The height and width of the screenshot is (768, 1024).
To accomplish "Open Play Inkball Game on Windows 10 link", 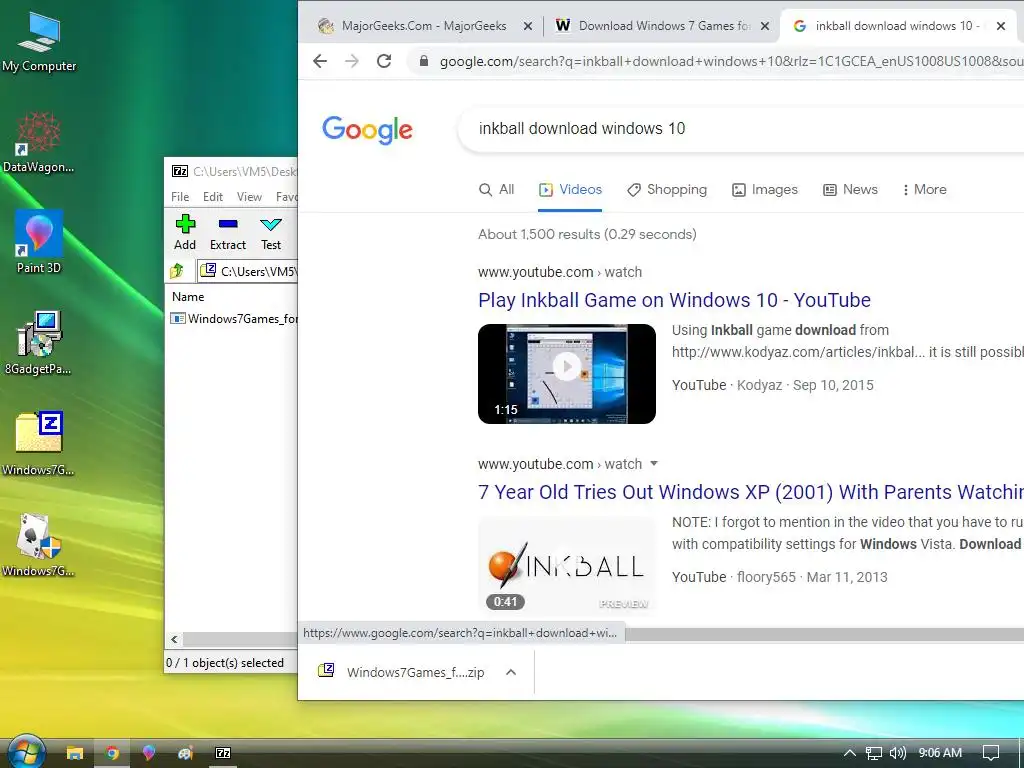I will 674,300.
